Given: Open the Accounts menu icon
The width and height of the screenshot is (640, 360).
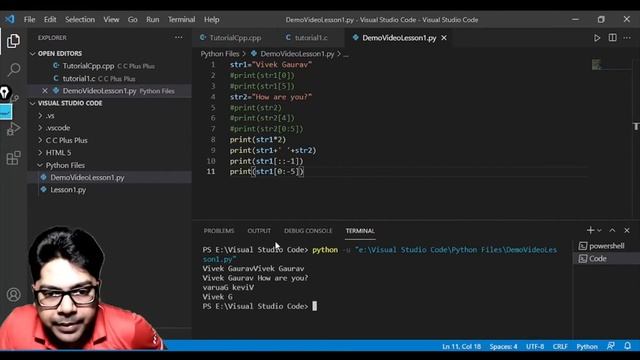Looking at the screenshot, I should pyautogui.click(x=13, y=295).
